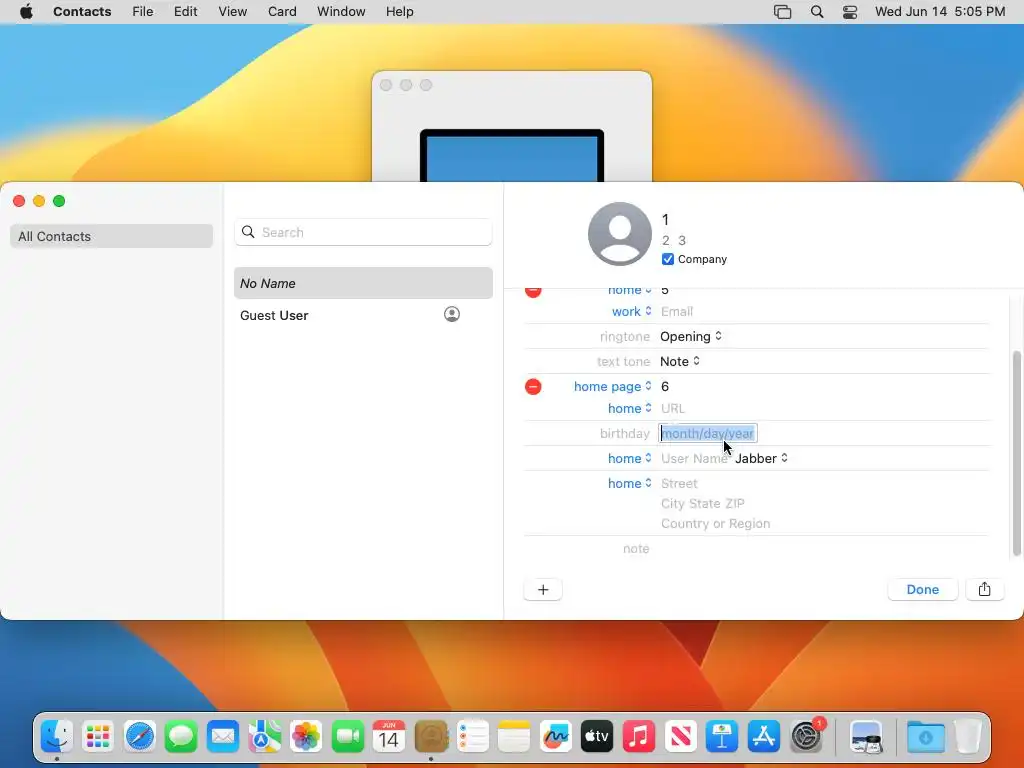Open Music app in the dock
Screen dimensions: 1024x768
pos(639,737)
